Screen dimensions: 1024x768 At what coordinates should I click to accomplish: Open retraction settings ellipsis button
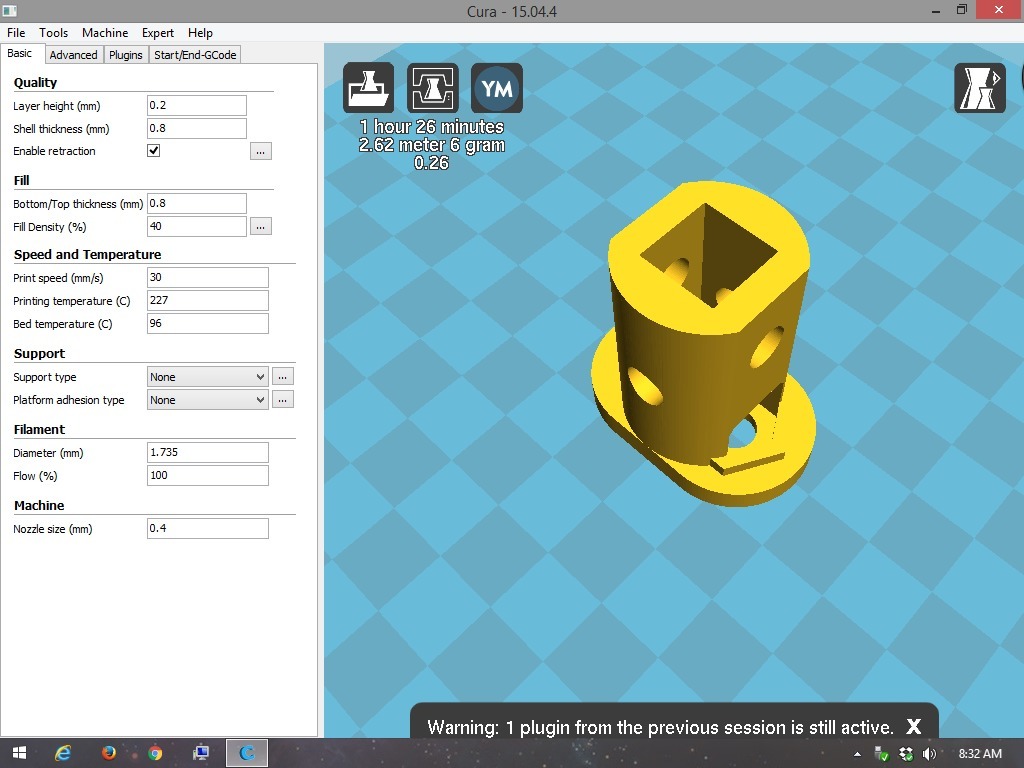[x=261, y=152]
